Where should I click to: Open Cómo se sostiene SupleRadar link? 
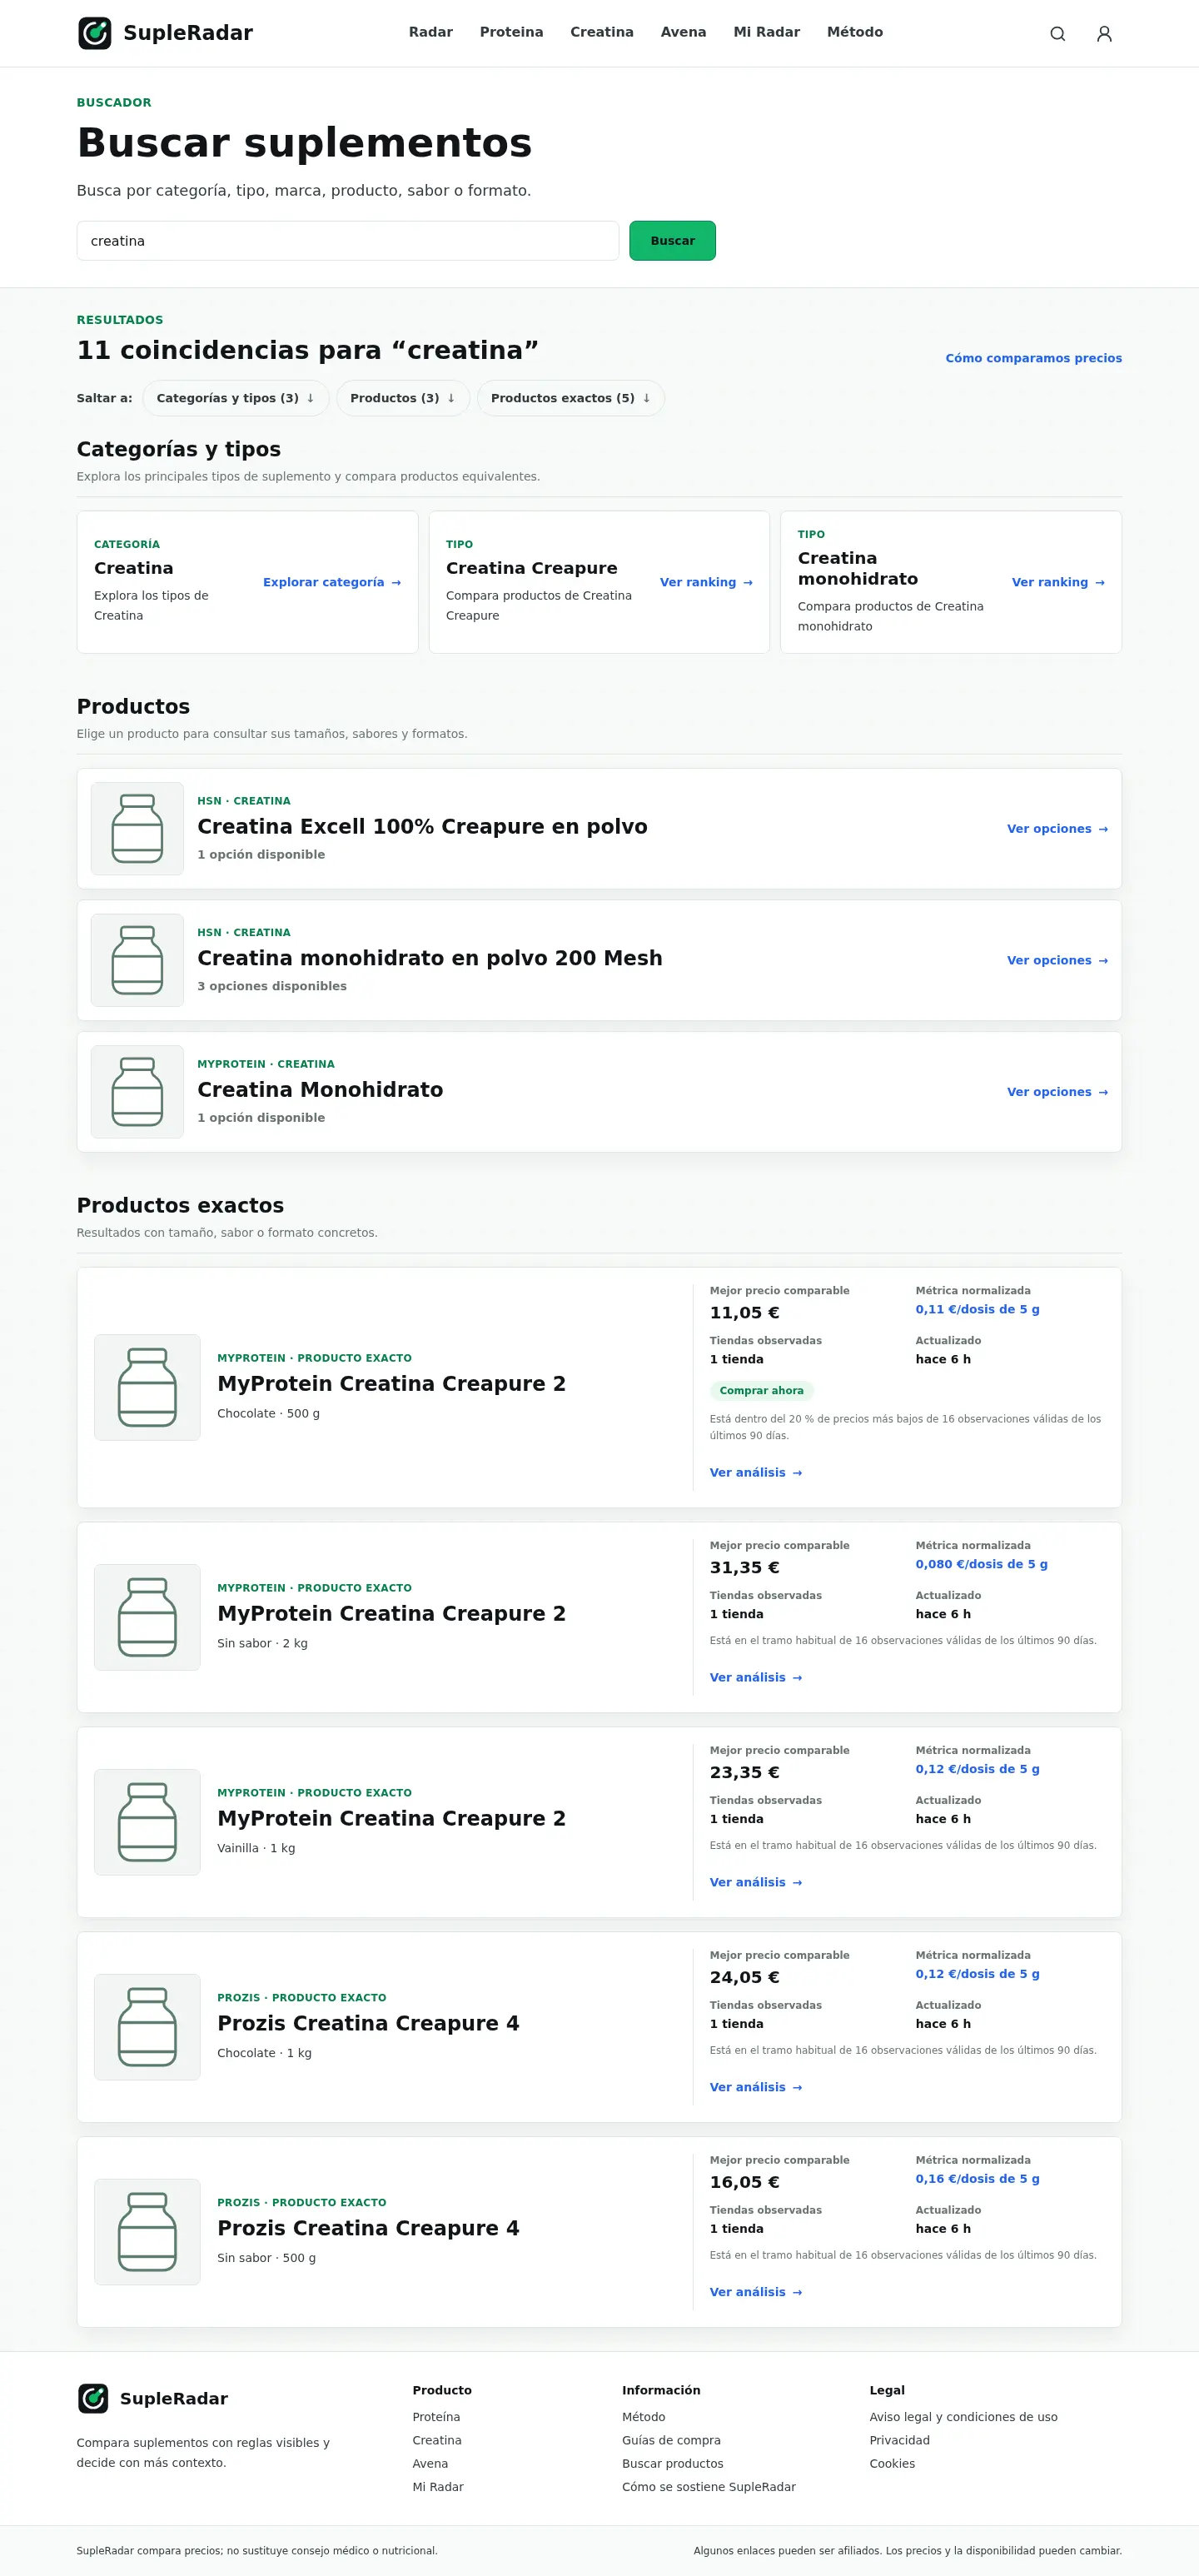709,2486
